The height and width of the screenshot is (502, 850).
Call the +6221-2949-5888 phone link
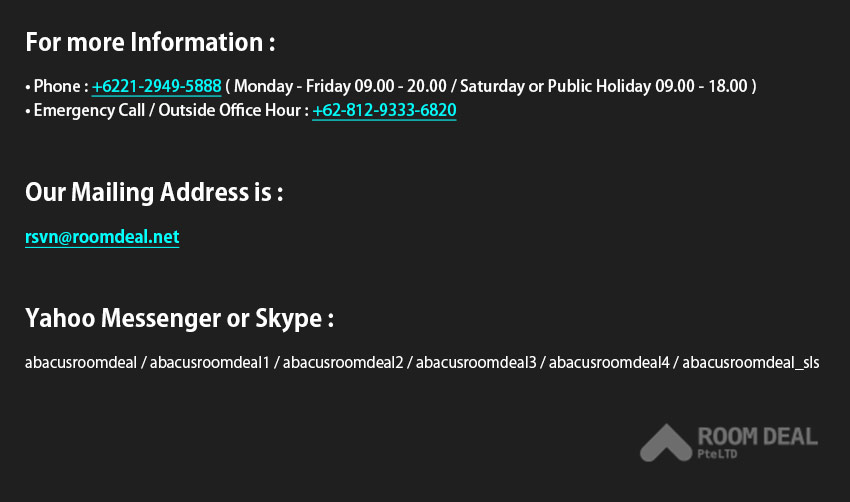tap(157, 86)
